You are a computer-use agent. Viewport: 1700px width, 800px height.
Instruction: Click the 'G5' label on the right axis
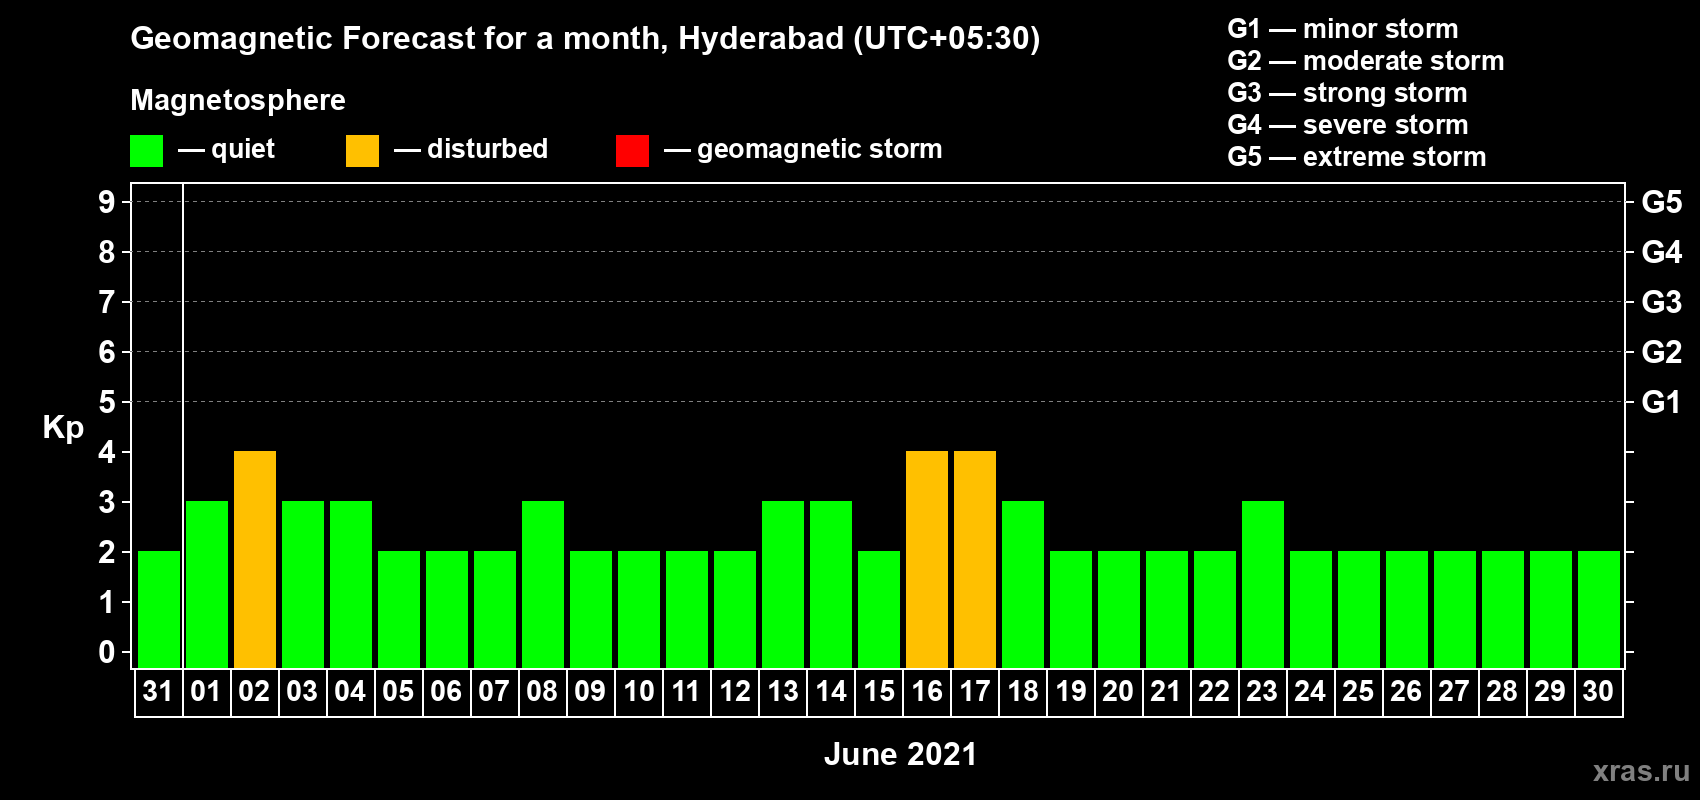click(1662, 202)
